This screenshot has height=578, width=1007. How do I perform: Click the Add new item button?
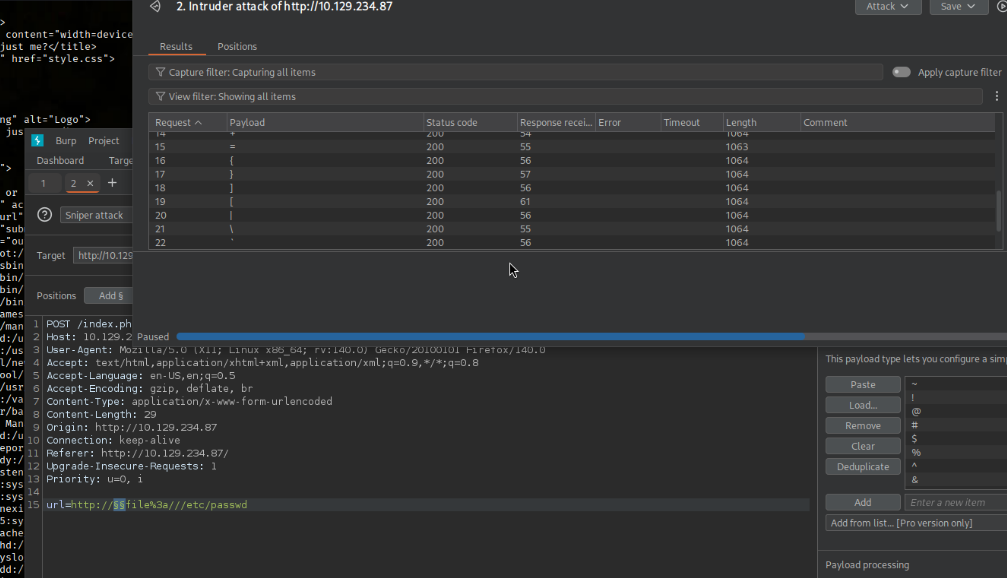863,502
